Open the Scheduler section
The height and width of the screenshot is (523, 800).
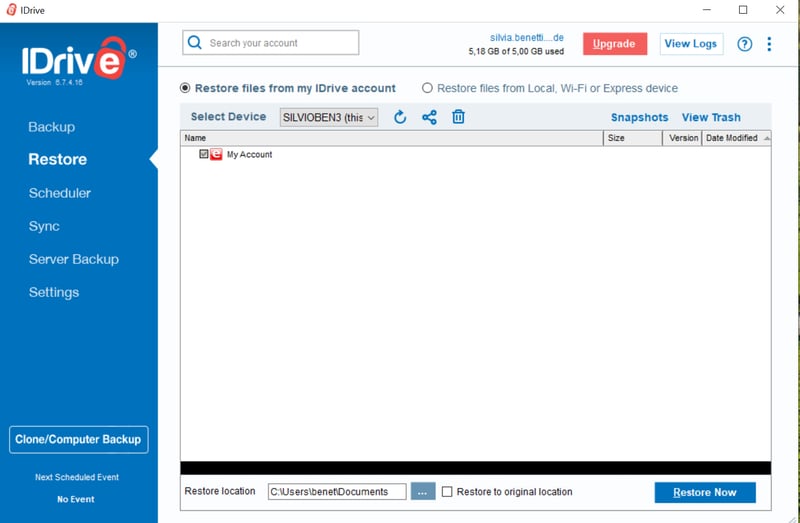(60, 193)
